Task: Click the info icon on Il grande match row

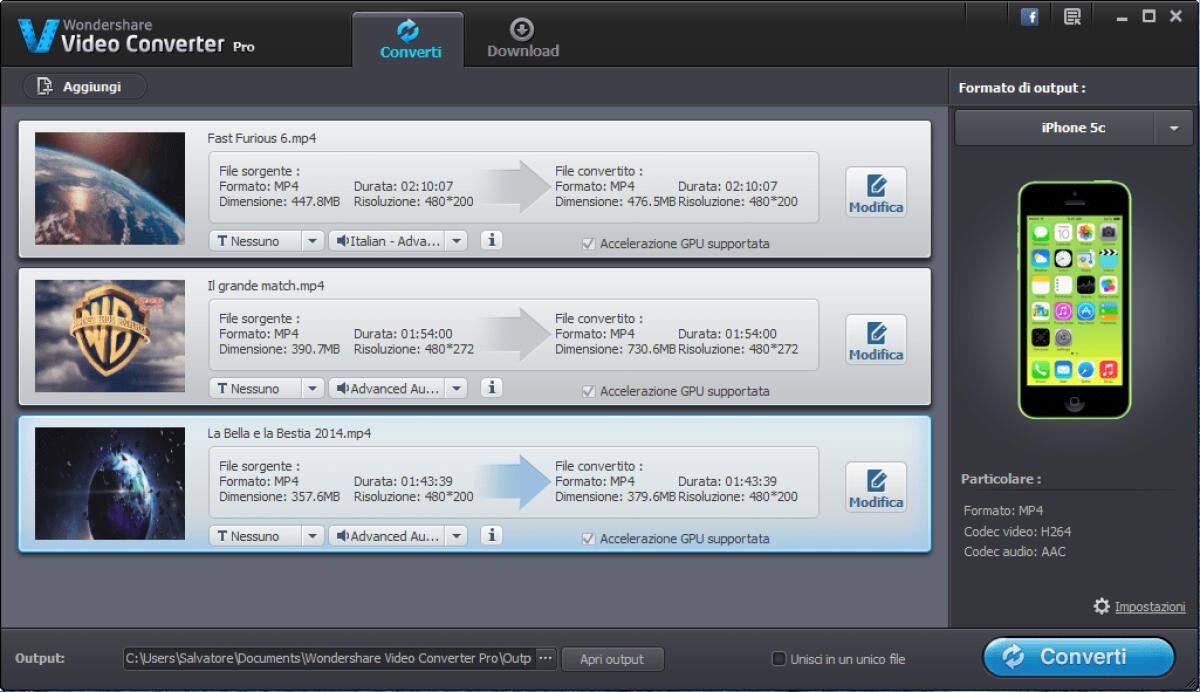Action: (x=491, y=387)
